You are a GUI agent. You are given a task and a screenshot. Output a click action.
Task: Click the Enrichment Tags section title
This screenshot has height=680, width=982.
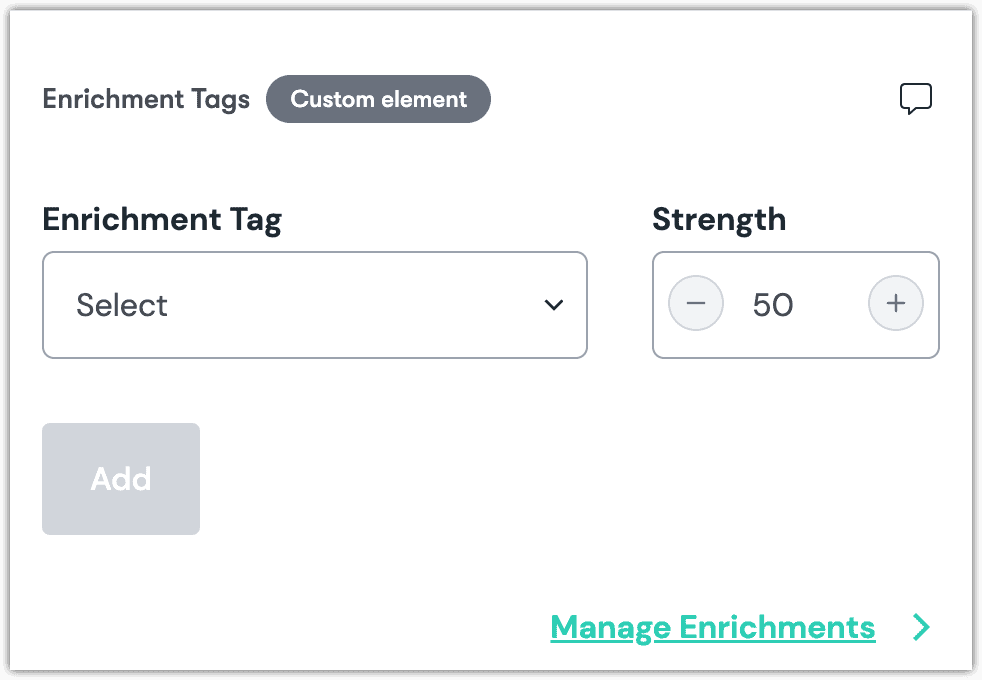[146, 100]
